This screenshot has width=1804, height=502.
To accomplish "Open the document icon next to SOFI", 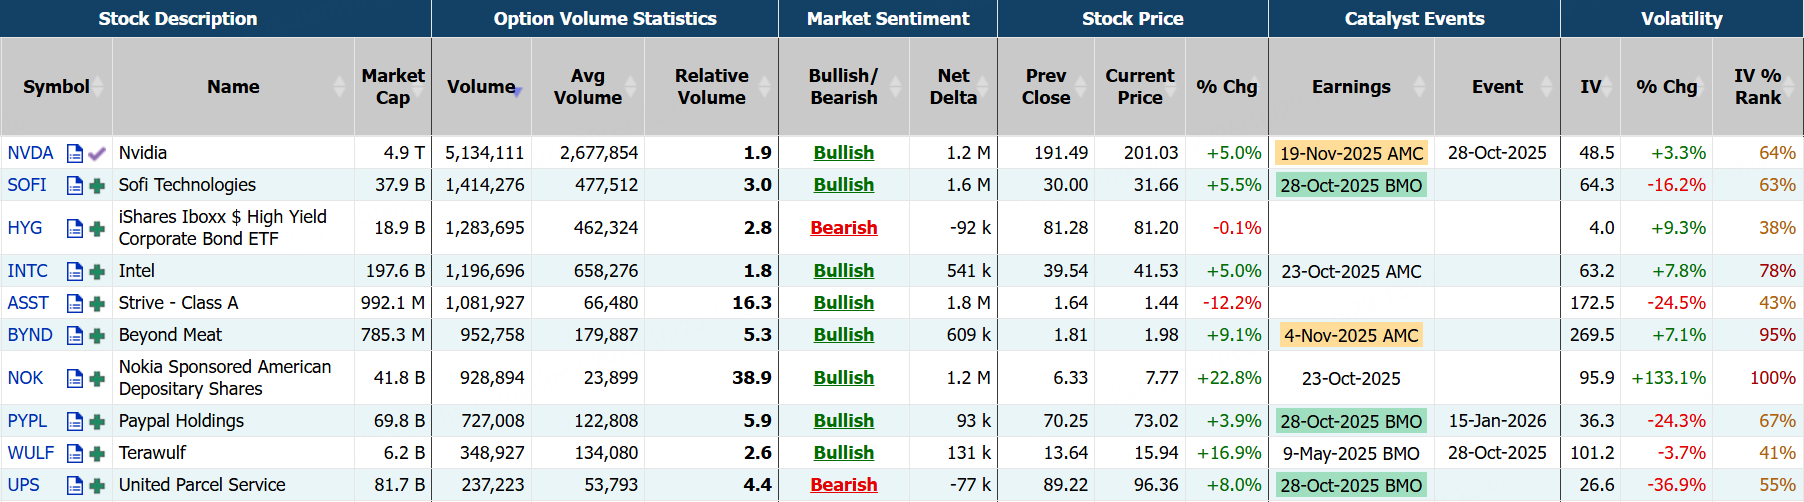I will point(75,185).
